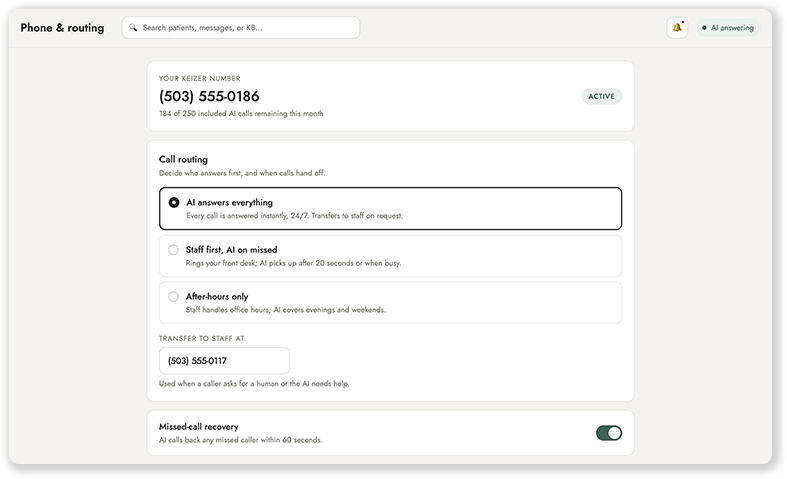Click the Phone & routing page title
The image size is (787, 479).
62,28
